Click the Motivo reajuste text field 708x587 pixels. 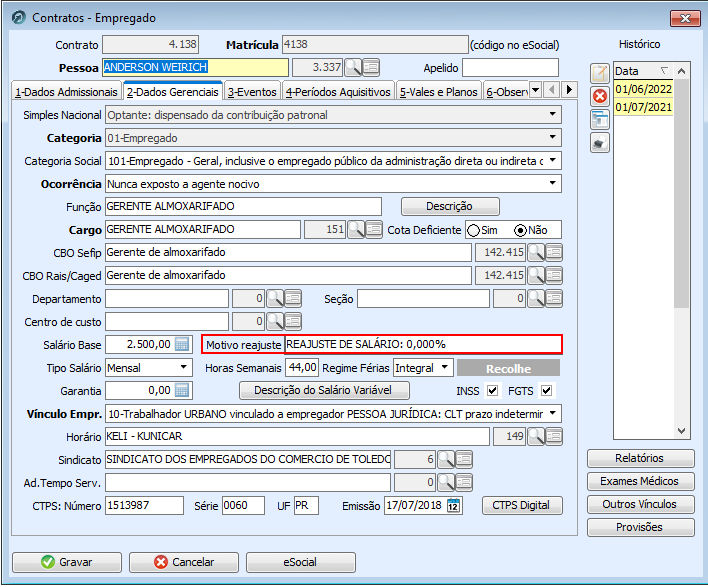pyautogui.click(x=423, y=345)
